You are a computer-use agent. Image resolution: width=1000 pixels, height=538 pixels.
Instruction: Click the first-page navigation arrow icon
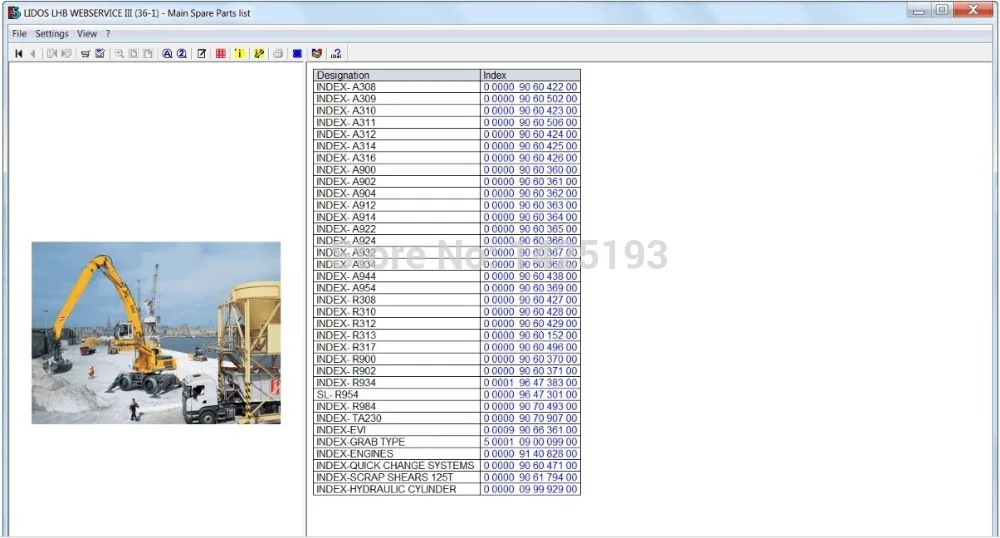18,54
